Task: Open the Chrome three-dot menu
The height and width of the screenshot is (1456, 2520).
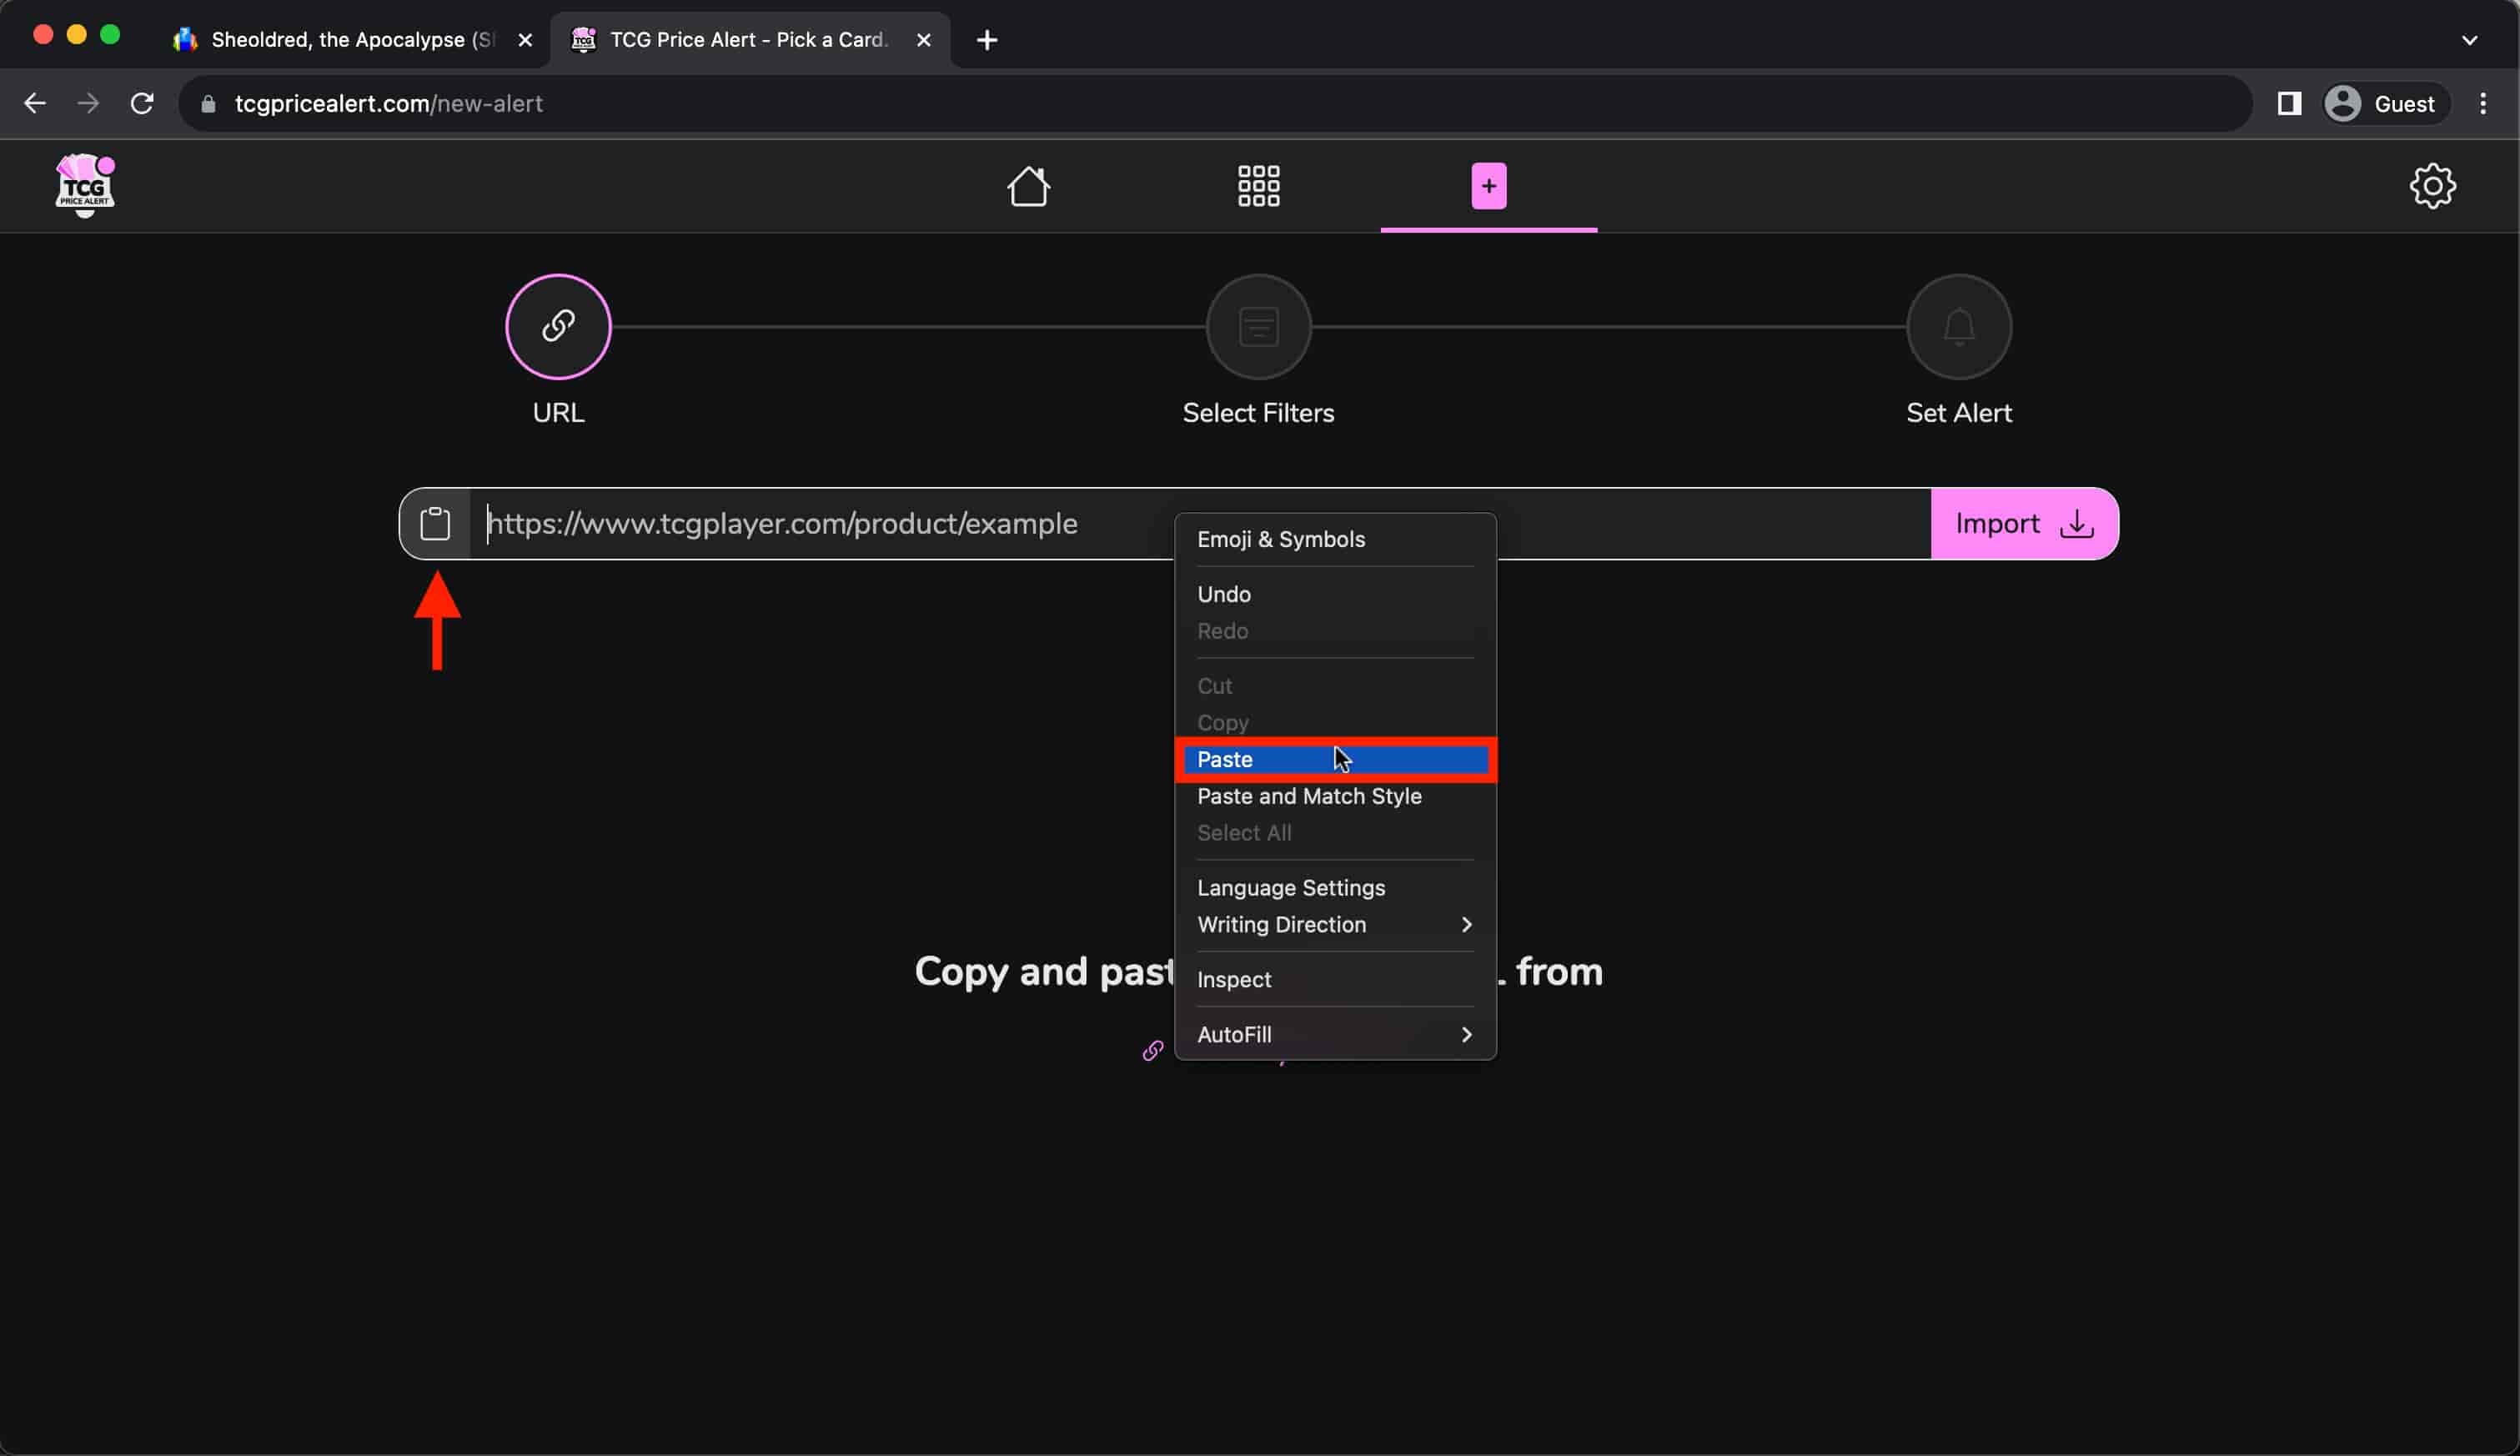Action: 2483,104
